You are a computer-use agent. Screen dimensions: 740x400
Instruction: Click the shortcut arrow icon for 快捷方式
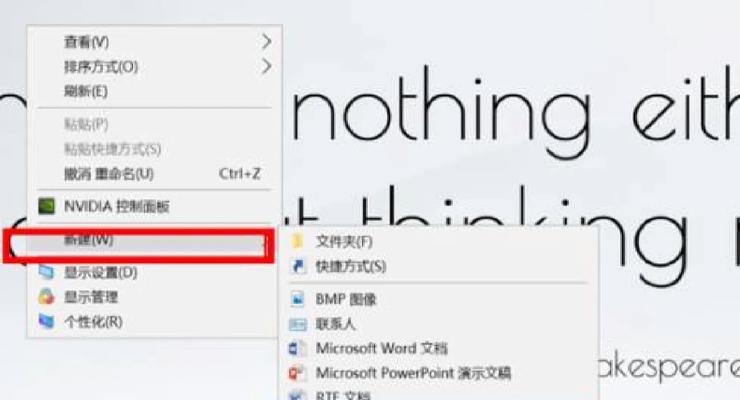(298, 266)
